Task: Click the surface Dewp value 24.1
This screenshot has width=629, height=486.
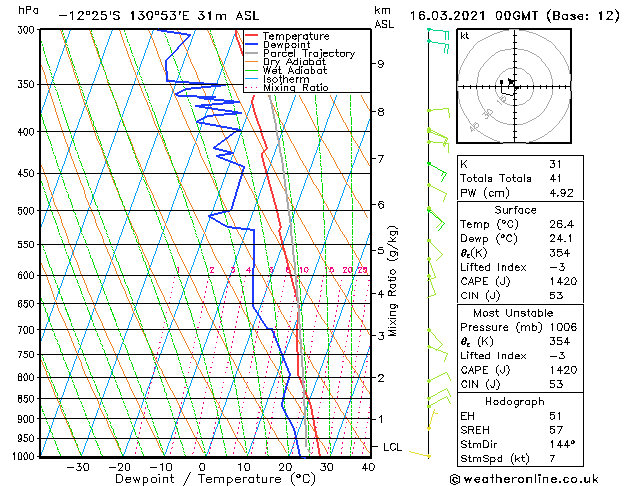Action: [561, 239]
